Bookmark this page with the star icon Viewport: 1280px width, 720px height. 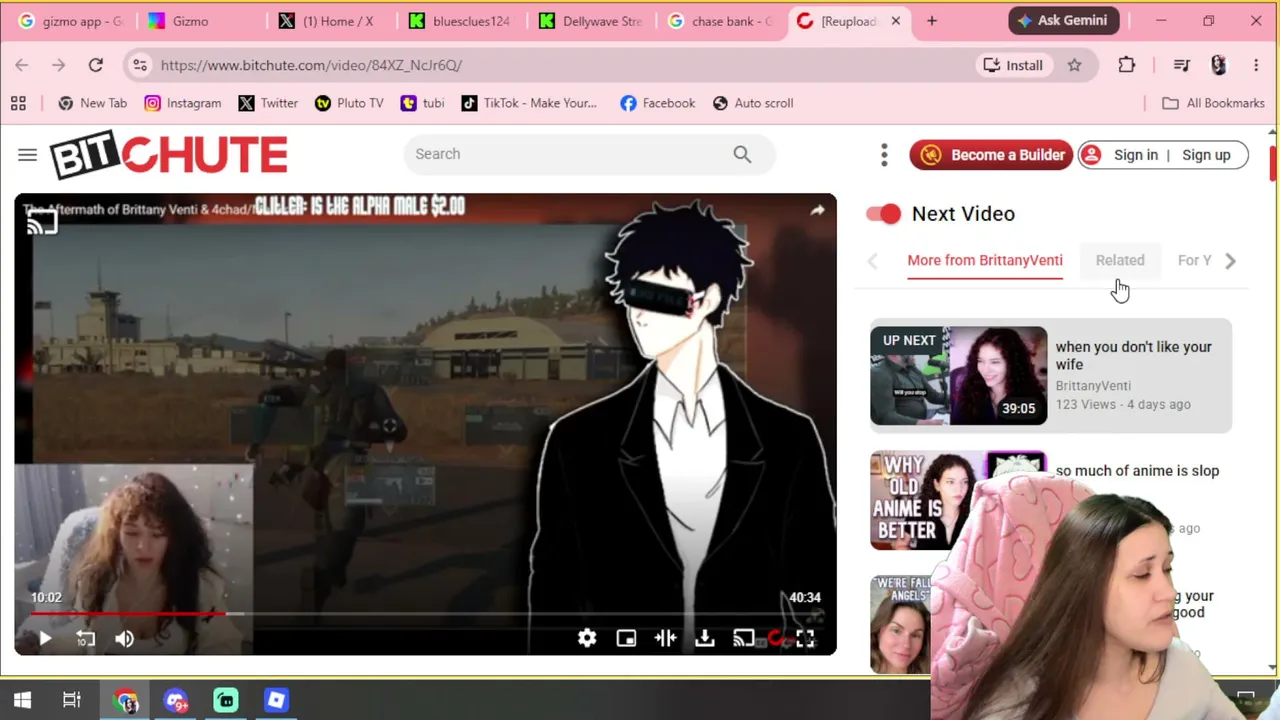click(1074, 65)
